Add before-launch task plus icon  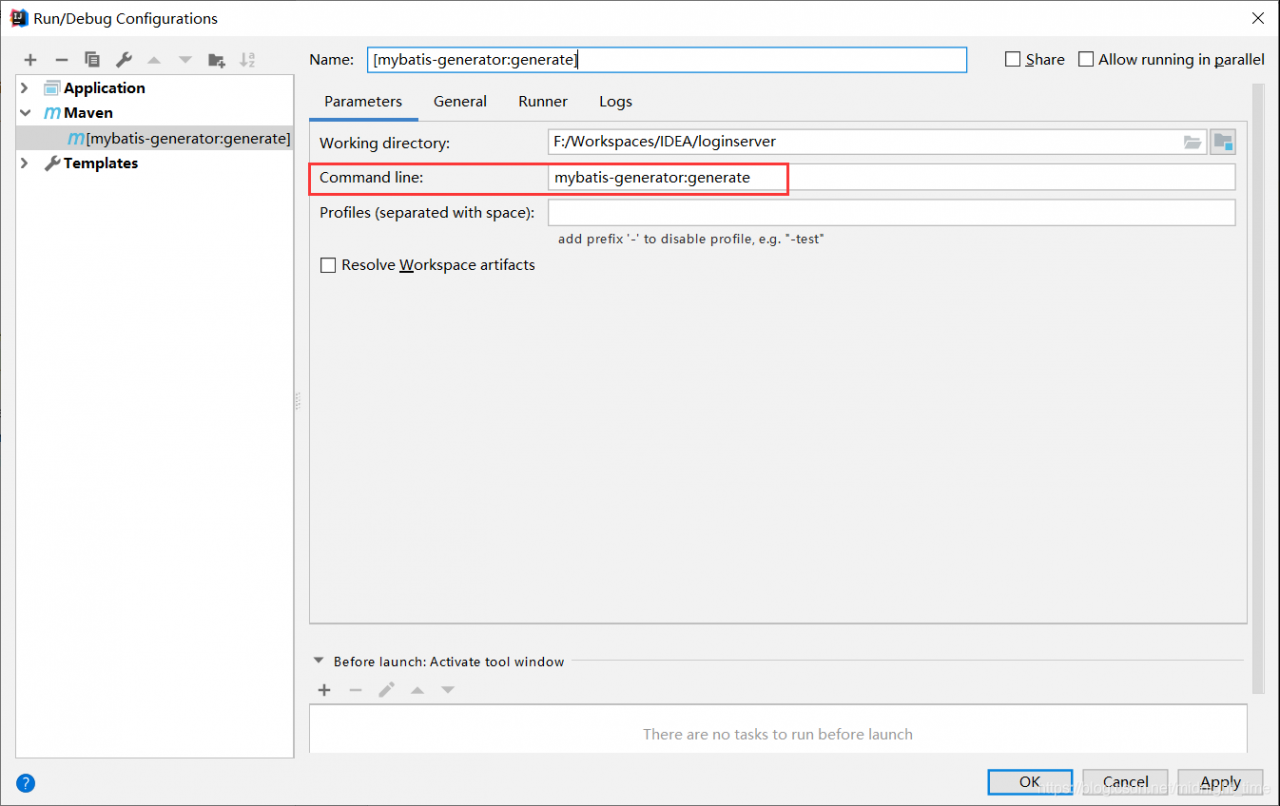(x=324, y=690)
